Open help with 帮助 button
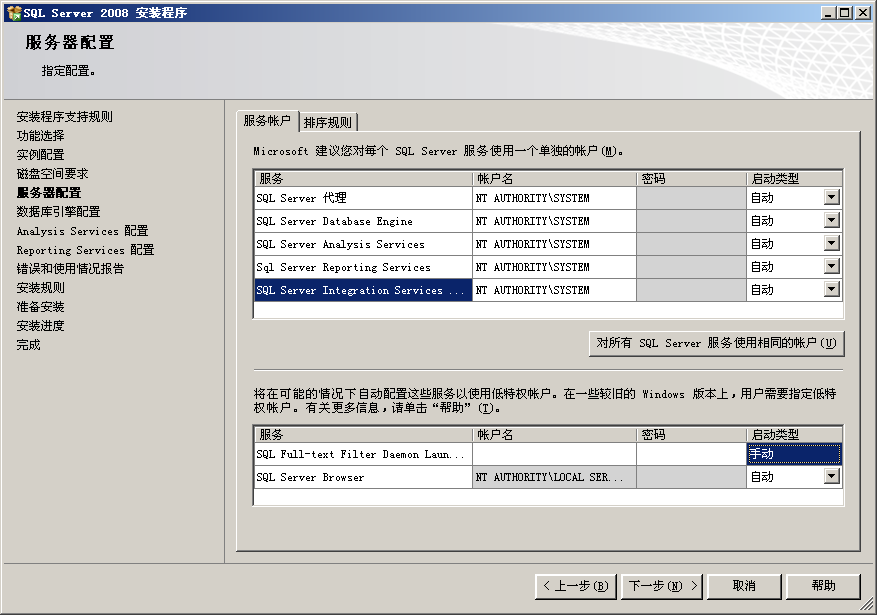 coord(823,586)
